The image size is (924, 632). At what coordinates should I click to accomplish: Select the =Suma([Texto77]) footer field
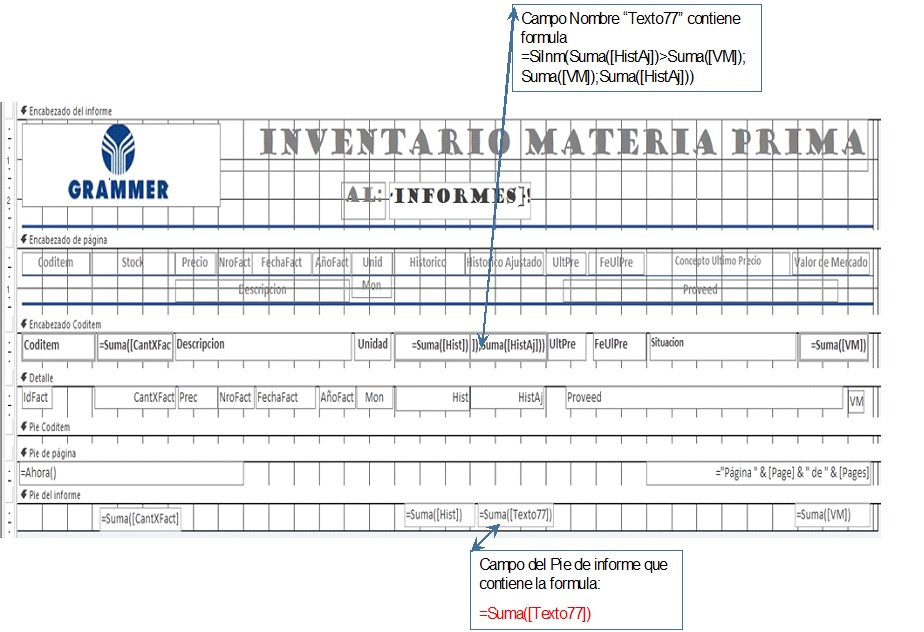pyautogui.click(x=516, y=515)
